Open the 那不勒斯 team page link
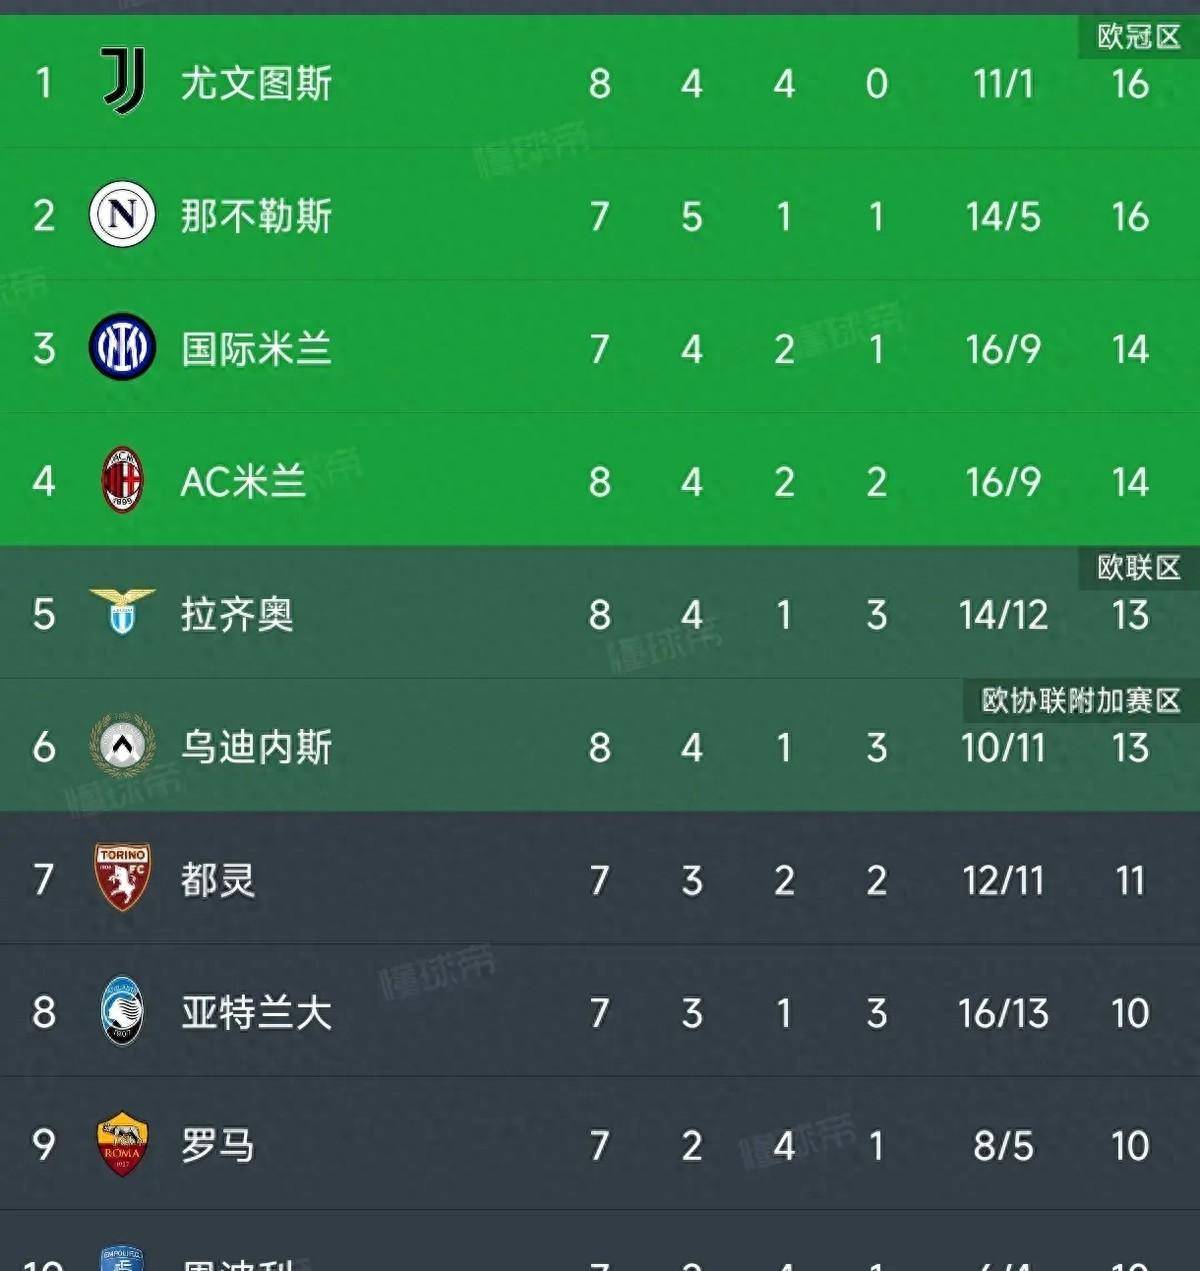The width and height of the screenshot is (1200, 1271). coord(256,216)
